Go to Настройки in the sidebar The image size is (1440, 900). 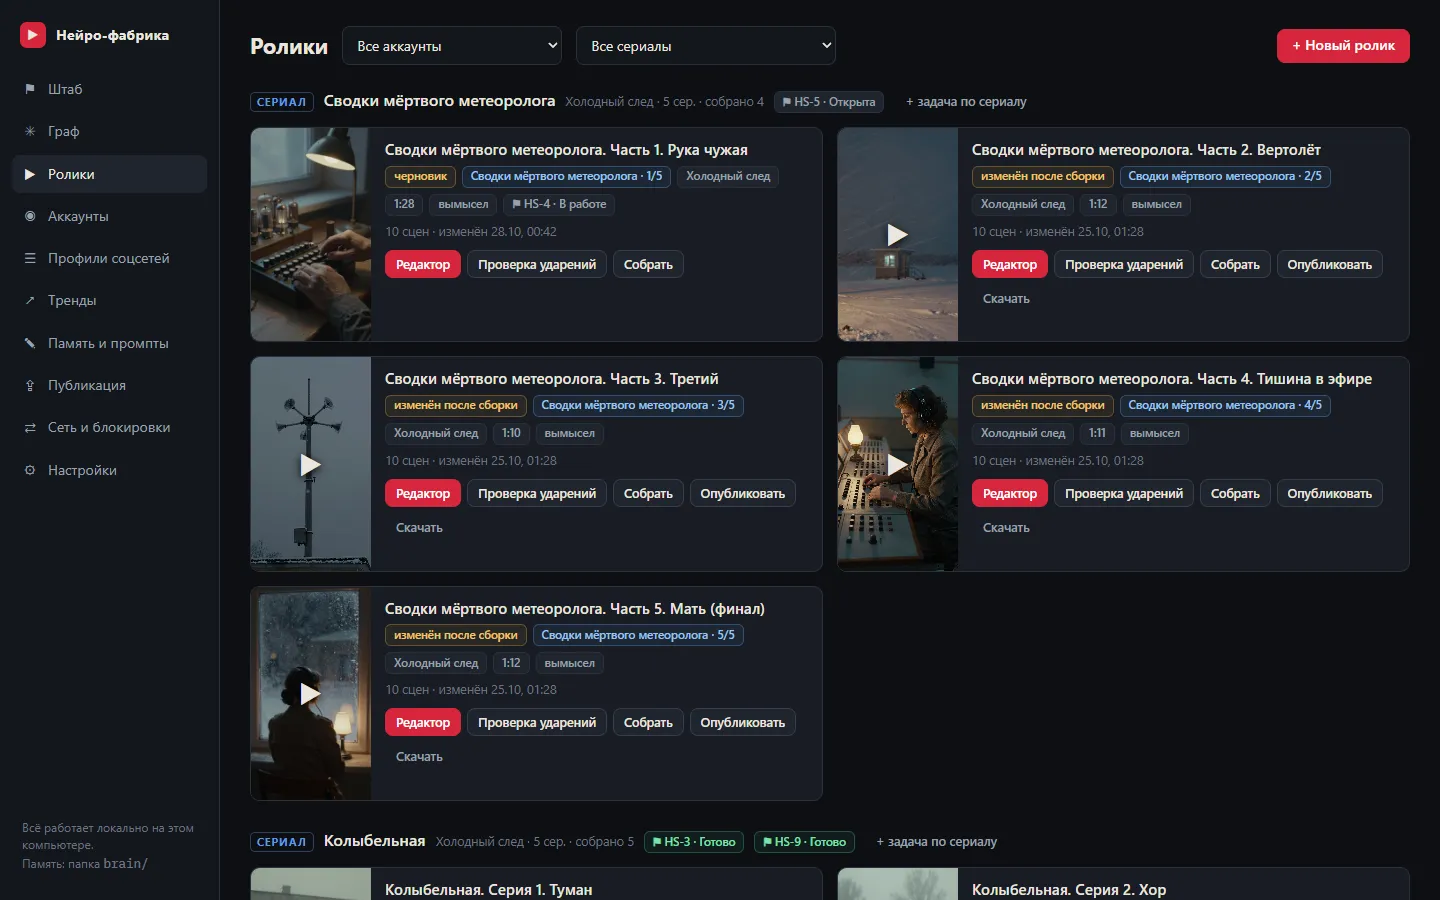click(109, 470)
